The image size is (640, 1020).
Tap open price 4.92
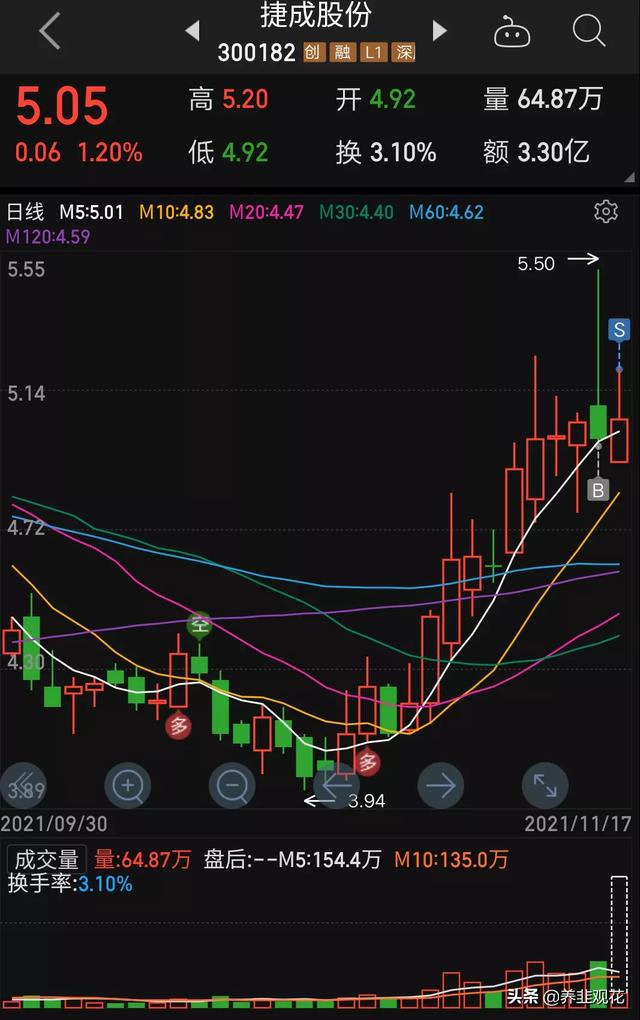[x=393, y=100]
